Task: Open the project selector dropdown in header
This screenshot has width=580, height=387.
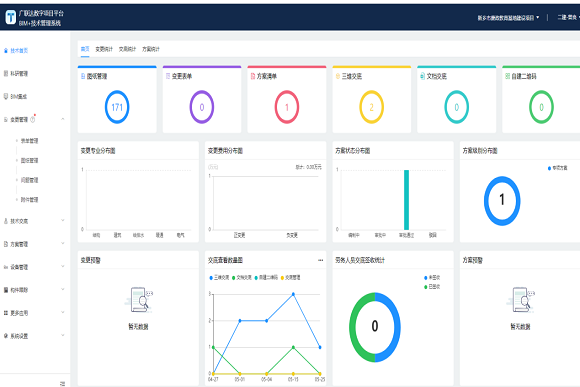Action: [508, 17]
